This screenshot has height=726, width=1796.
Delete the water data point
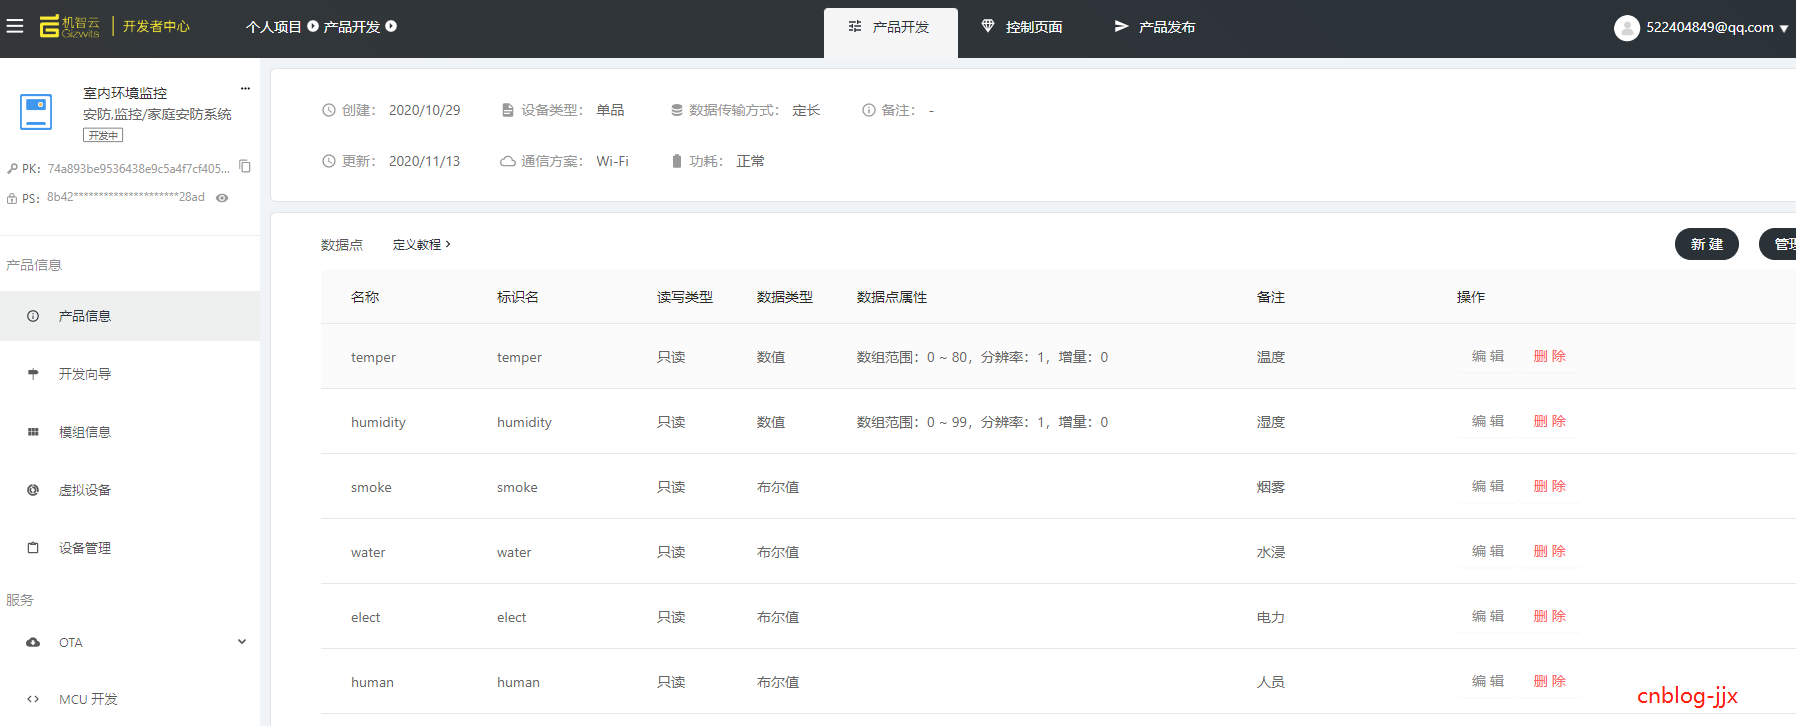(x=1550, y=551)
